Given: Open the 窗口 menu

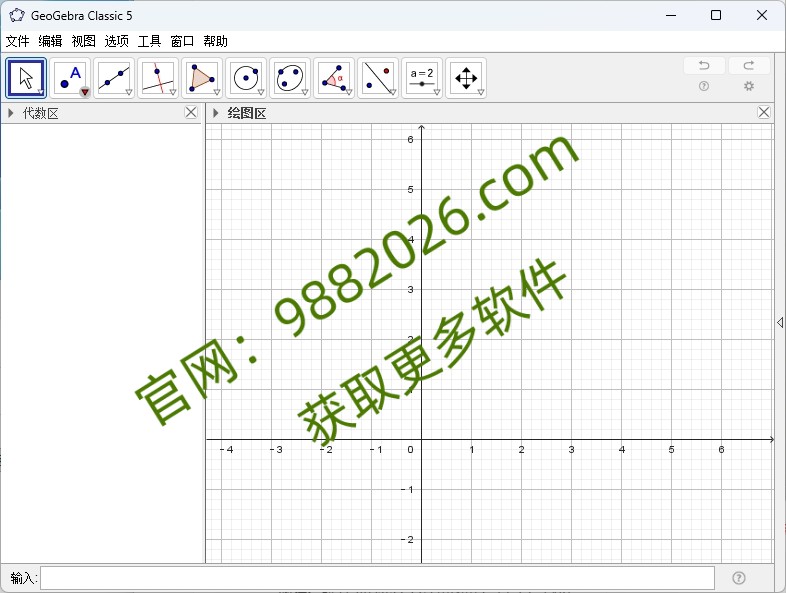Looking at the screenshot, I should (182, 41).
